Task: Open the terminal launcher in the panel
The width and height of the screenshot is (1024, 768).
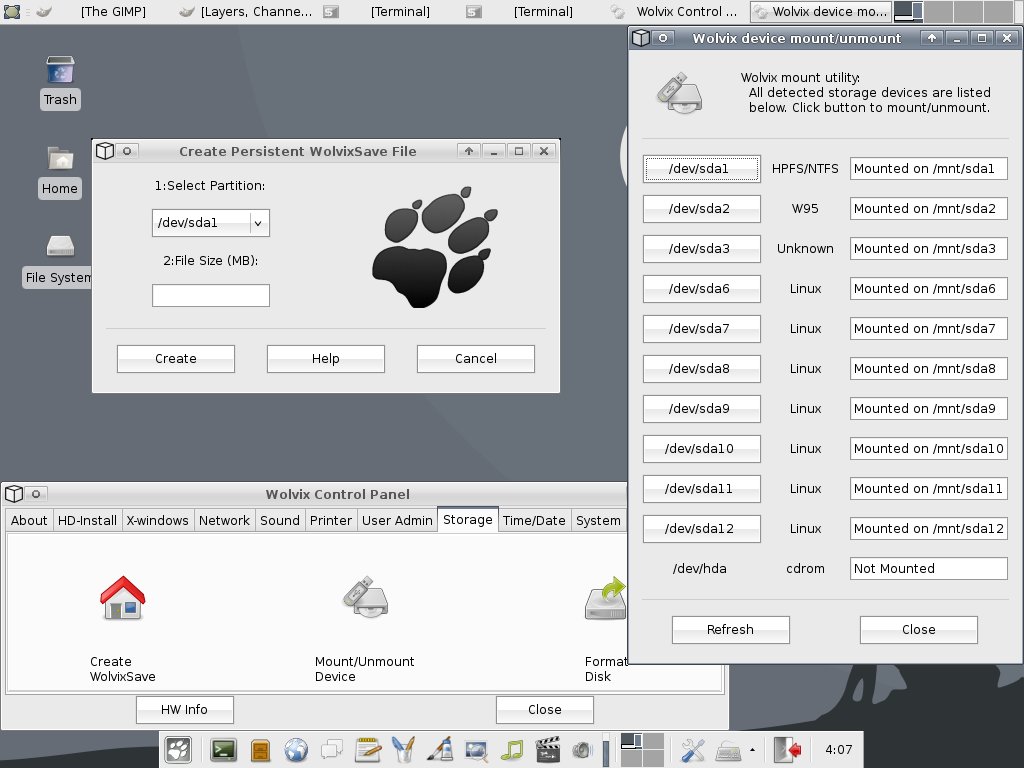Action: point(223,750)
